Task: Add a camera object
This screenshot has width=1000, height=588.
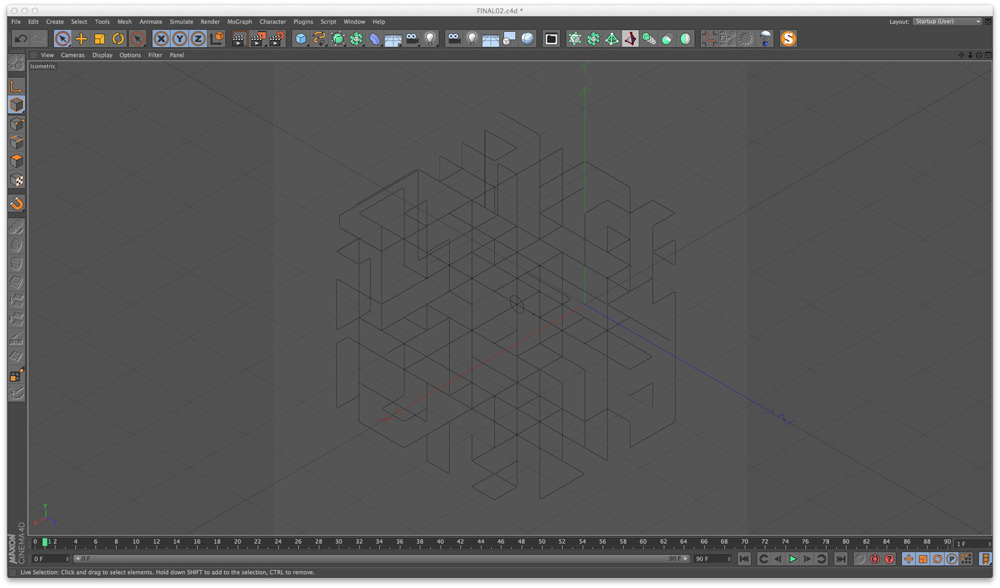Action: (412, 39)
